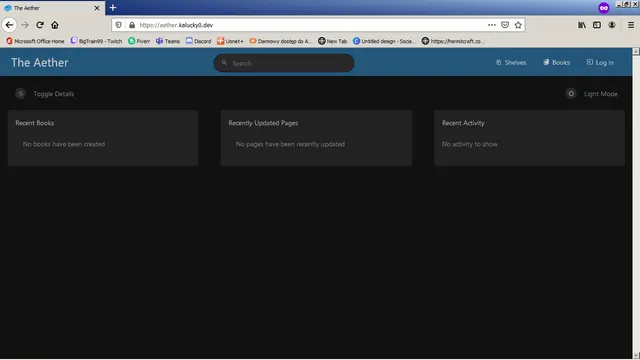Viewport: 640px width, 360px height.
Task: Open Books in the header navigation
Action: click(x=557, y=62)
